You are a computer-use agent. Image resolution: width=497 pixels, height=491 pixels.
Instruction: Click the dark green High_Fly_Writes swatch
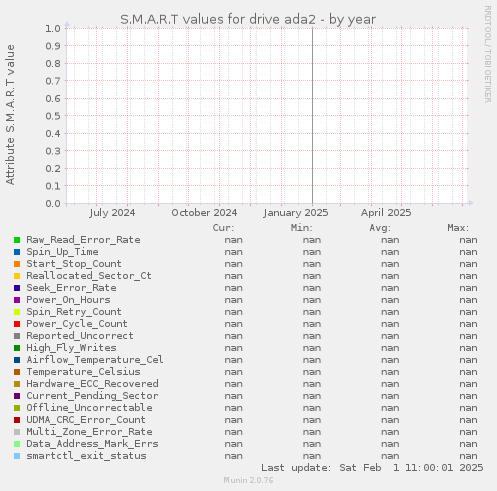(17, 348)
